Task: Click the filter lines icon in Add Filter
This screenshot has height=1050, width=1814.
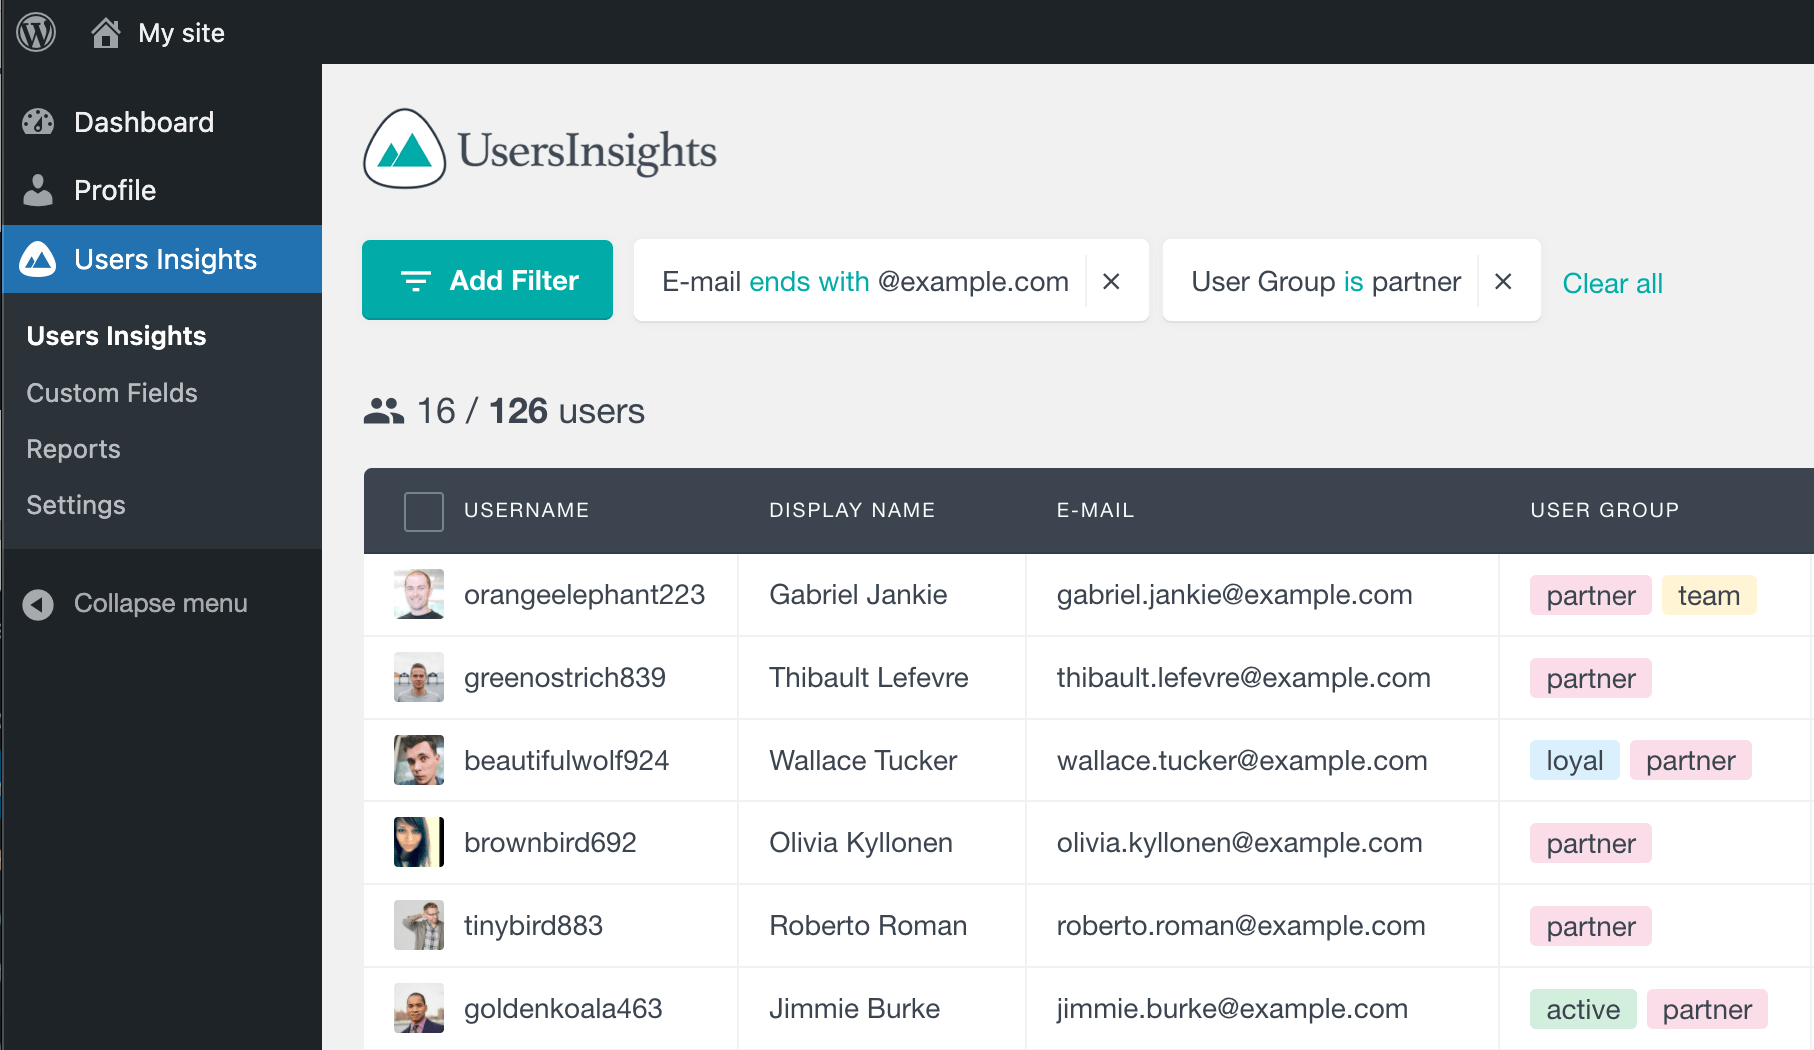Action: coord(416,281)
